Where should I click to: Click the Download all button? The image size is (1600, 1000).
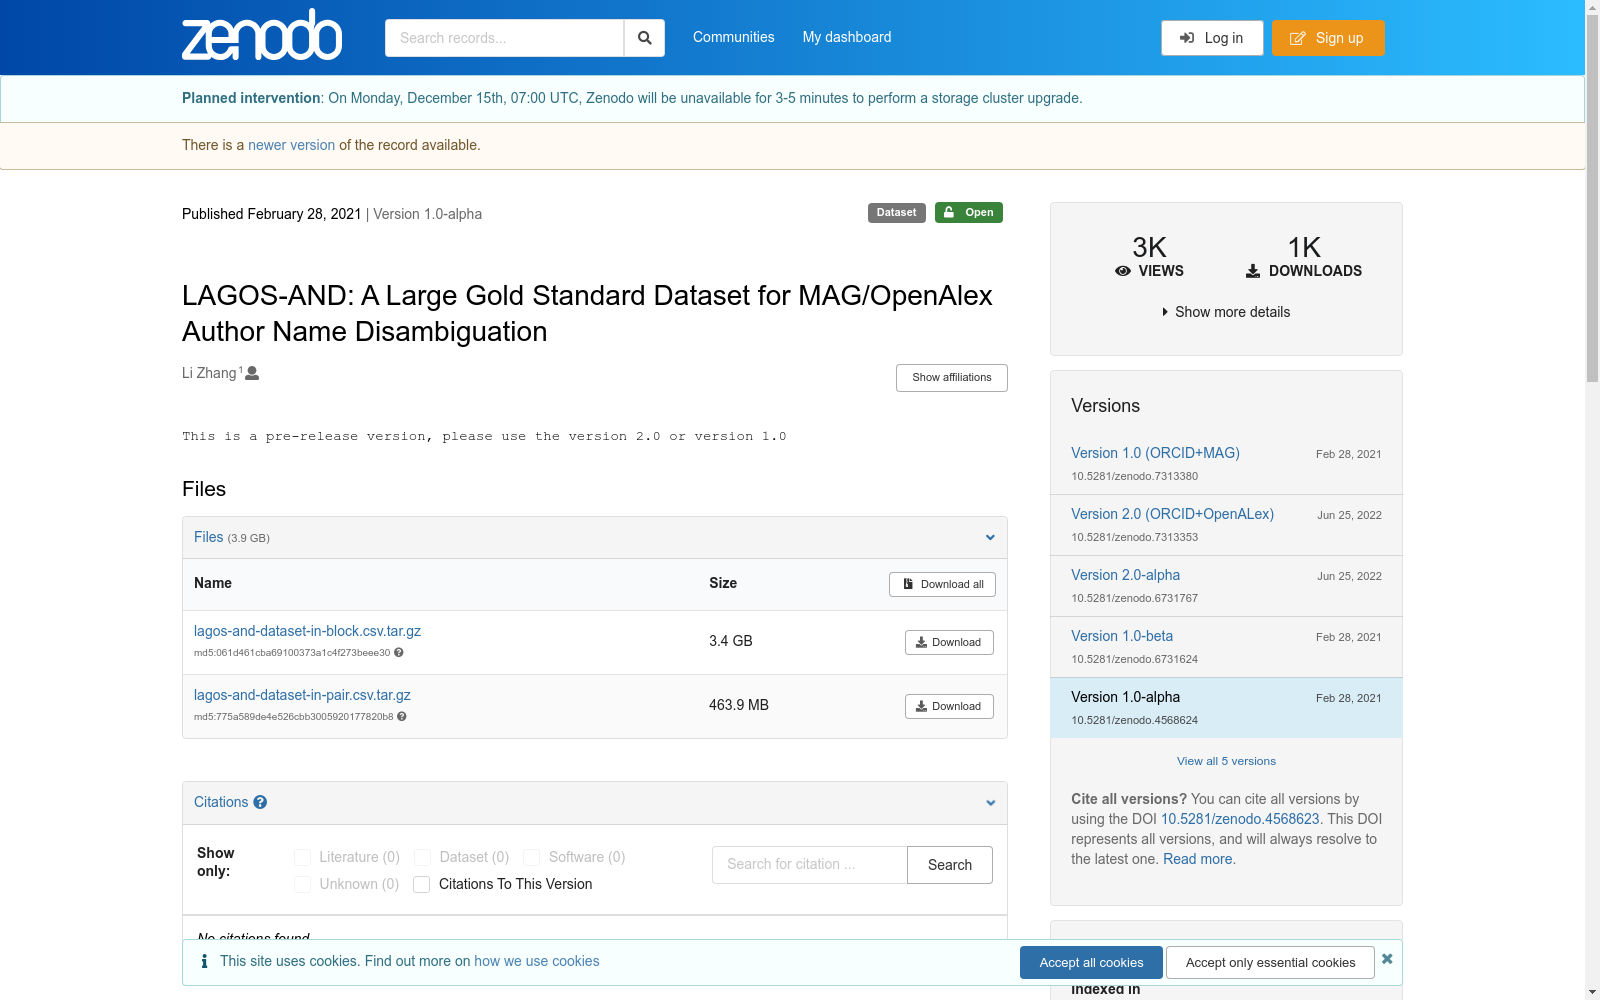pyautogui.click(x=942, y=584)
